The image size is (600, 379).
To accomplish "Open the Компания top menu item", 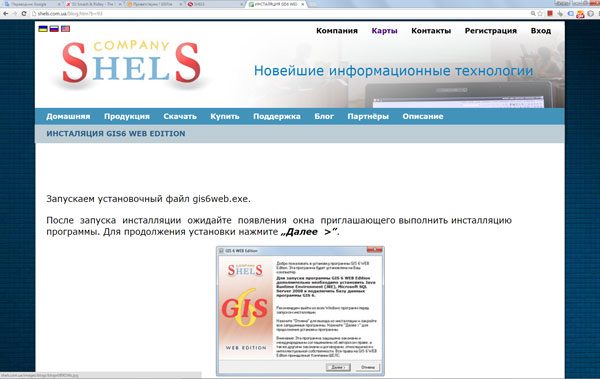I will (337, 31).
